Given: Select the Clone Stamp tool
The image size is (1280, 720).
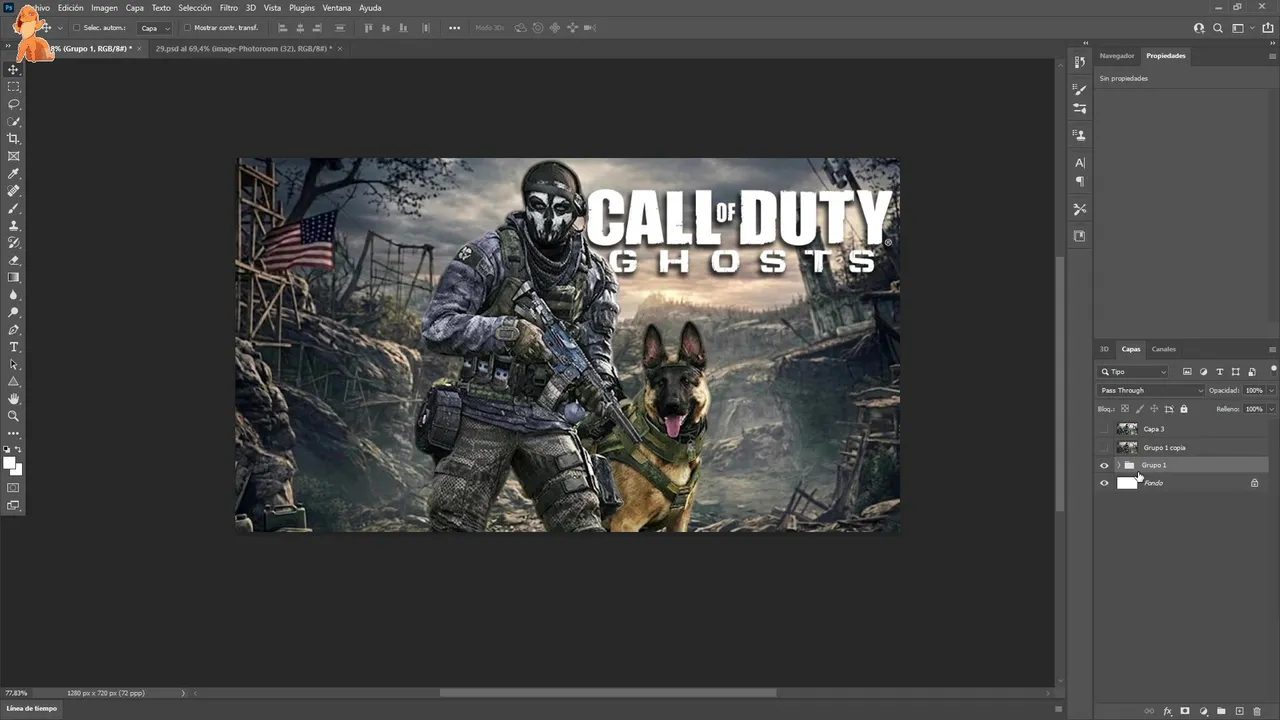Looking at the screenshot, I should point(14,226).
